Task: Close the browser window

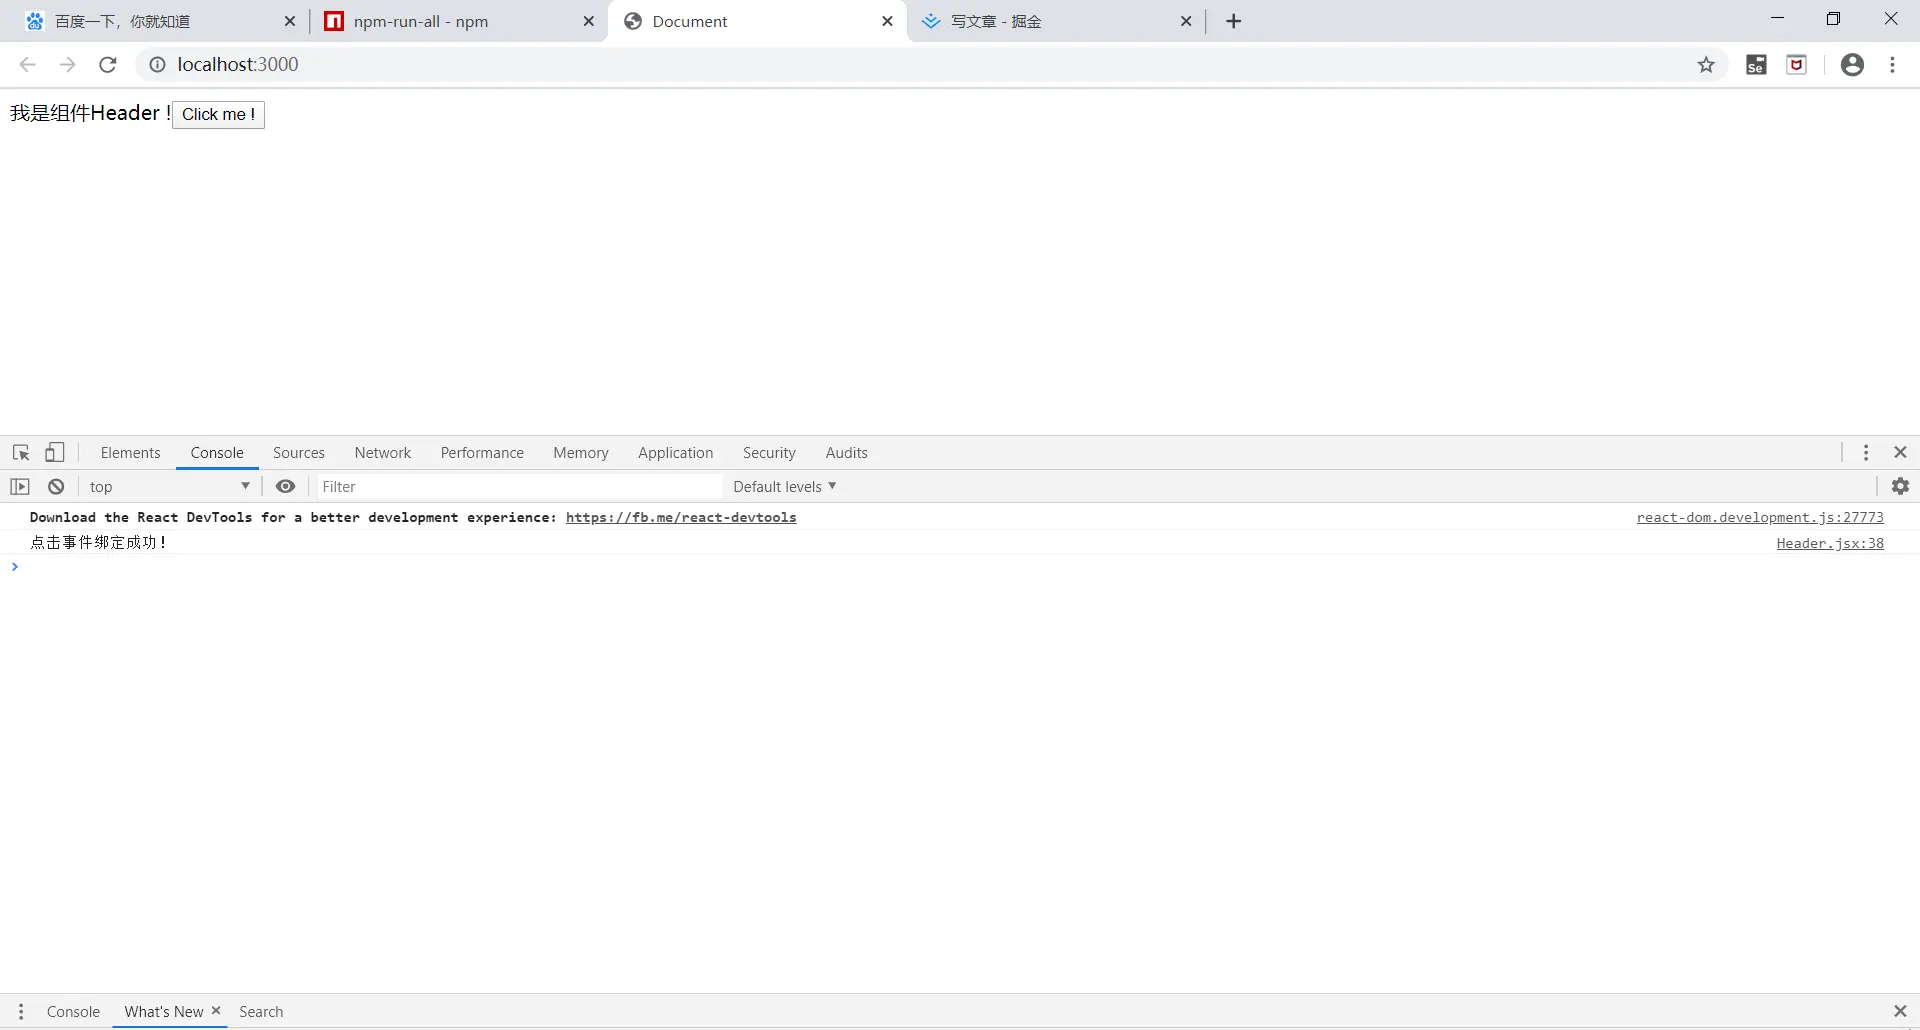Action: (1890, 19)
